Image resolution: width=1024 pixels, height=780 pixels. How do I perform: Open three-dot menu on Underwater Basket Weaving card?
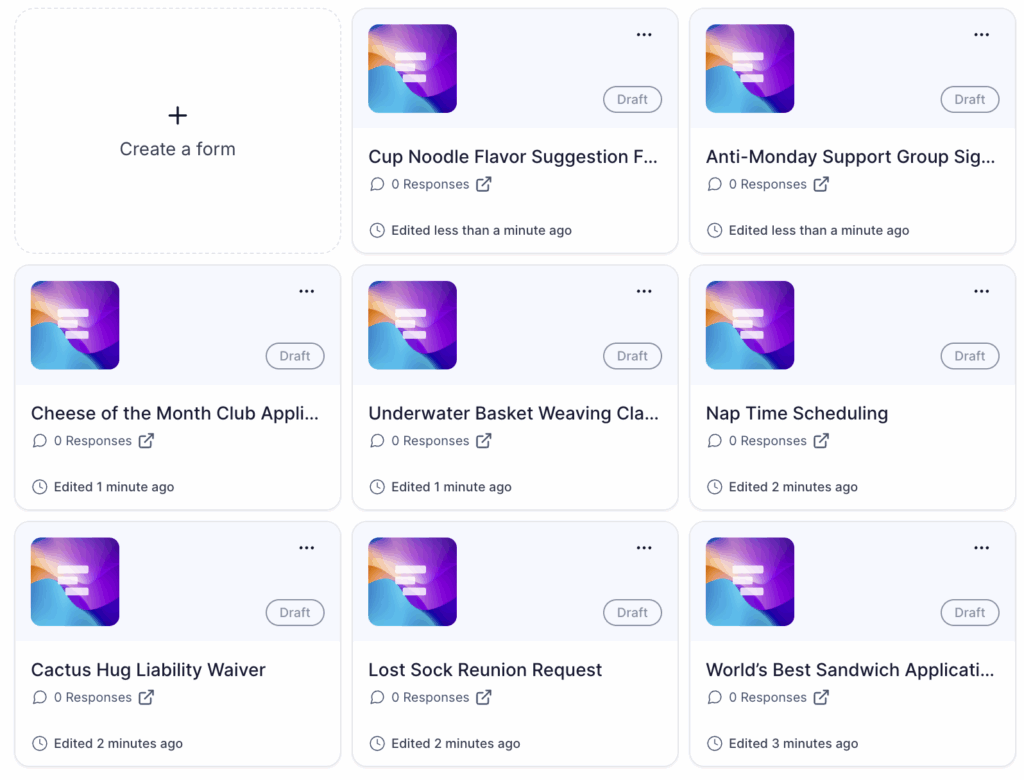(644, 291)
